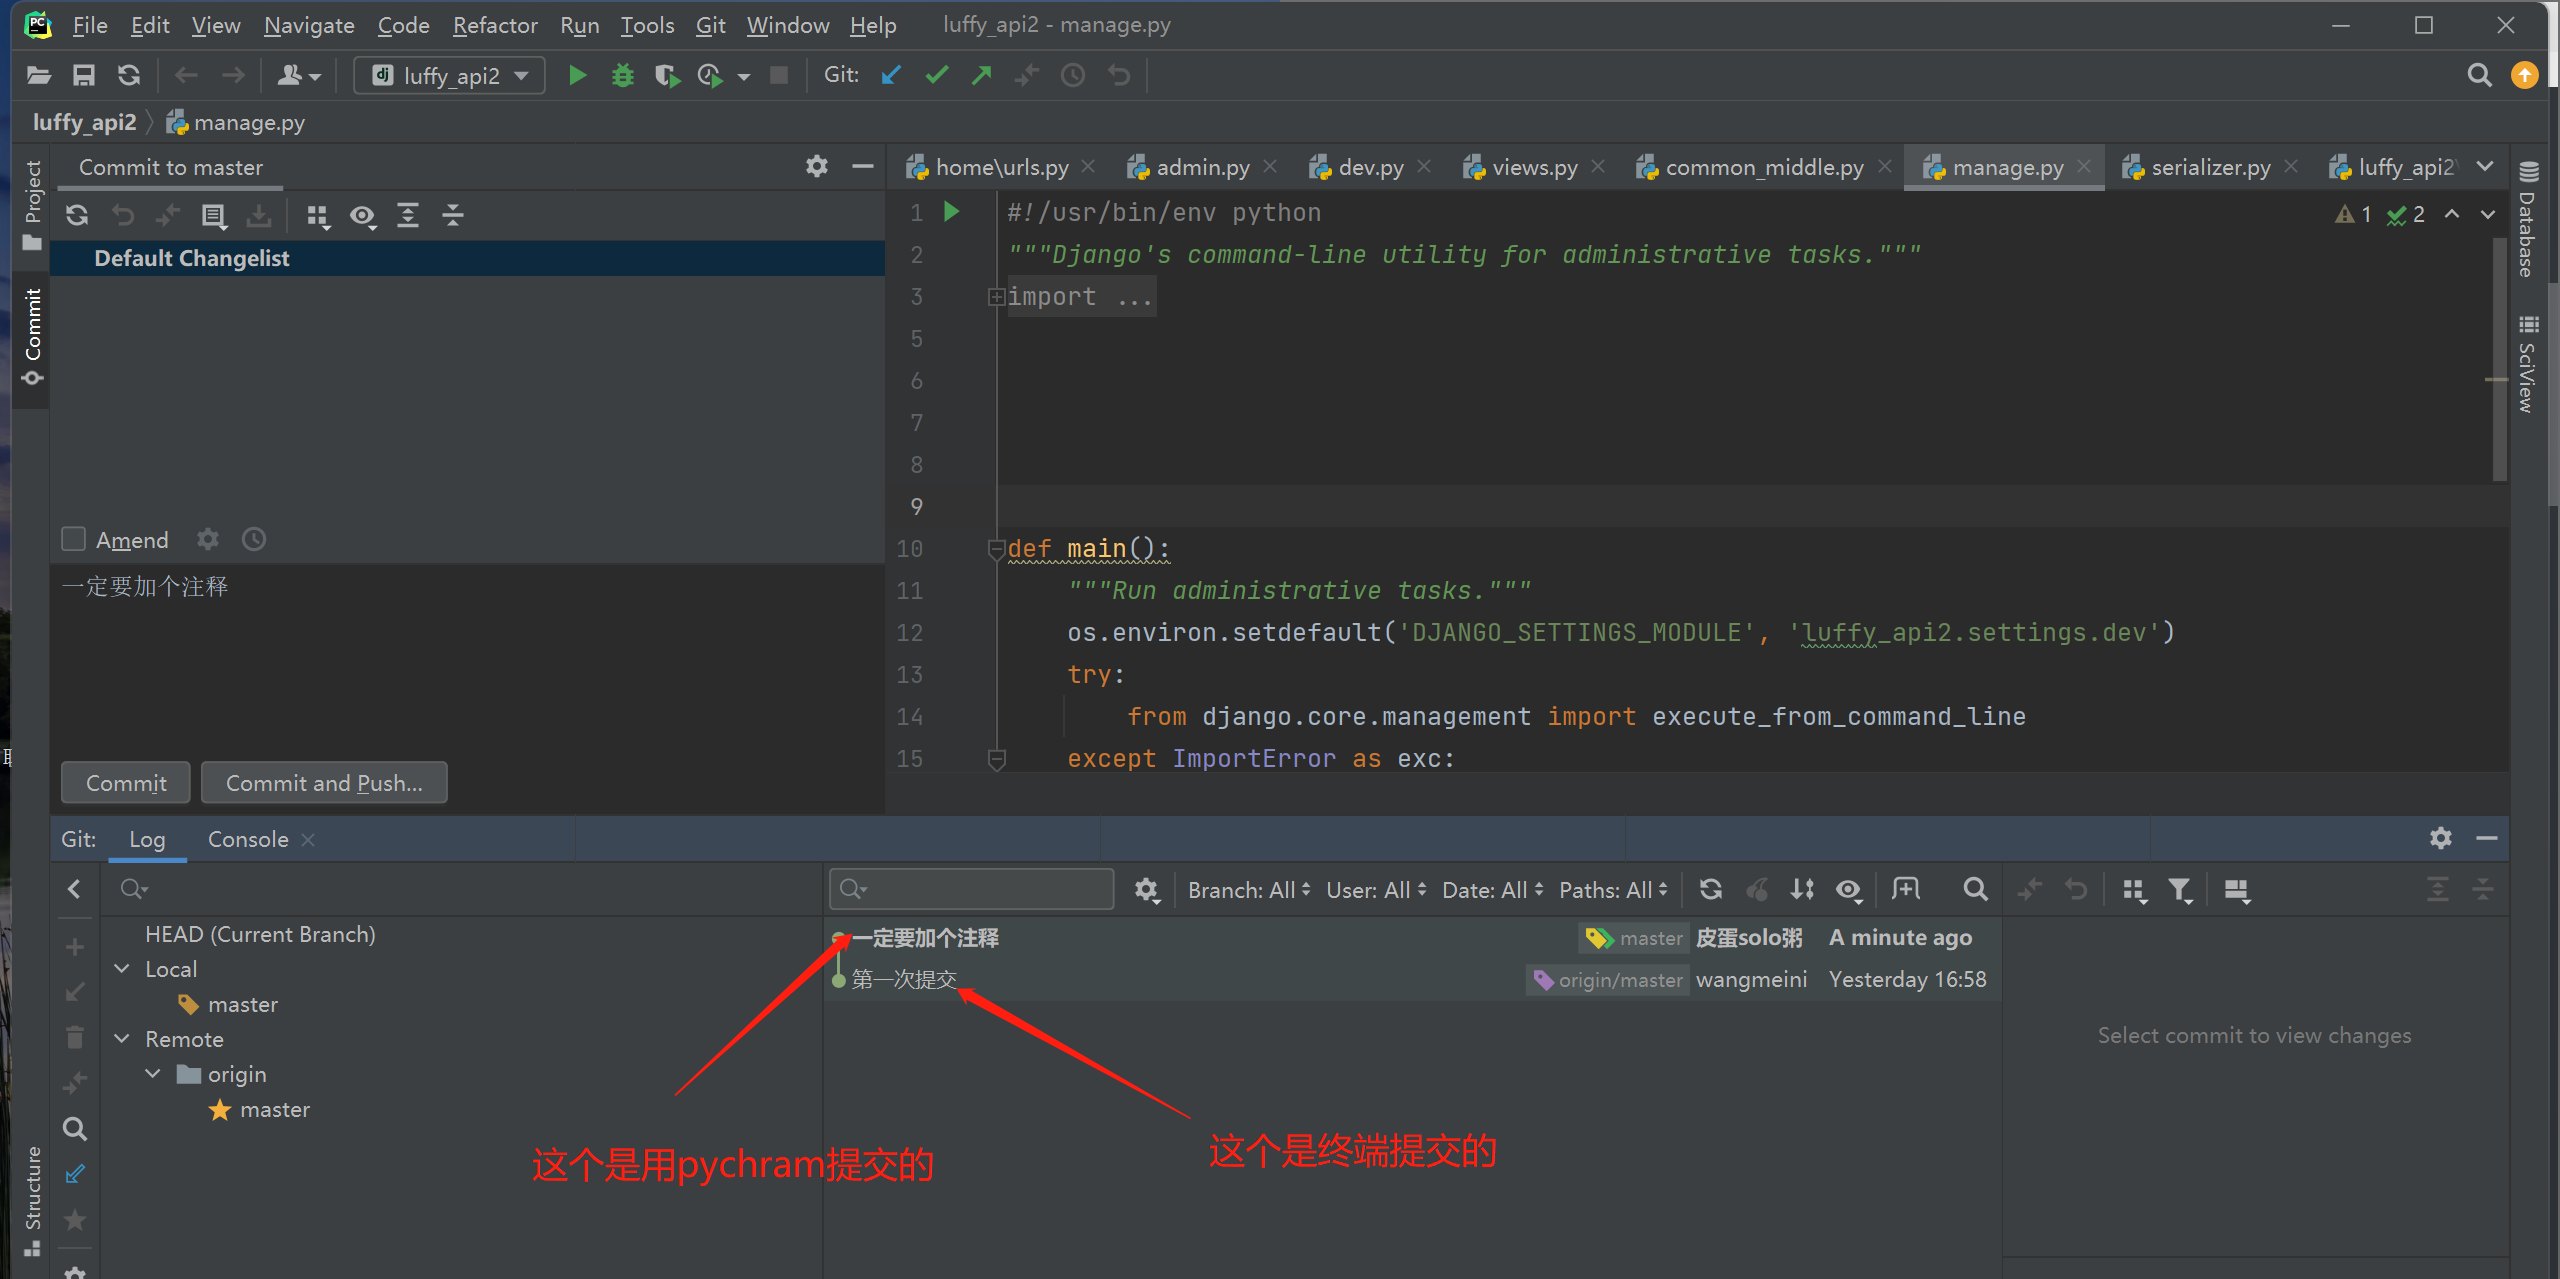Click the Git update project arrow icon

click(x=891, y=75)
